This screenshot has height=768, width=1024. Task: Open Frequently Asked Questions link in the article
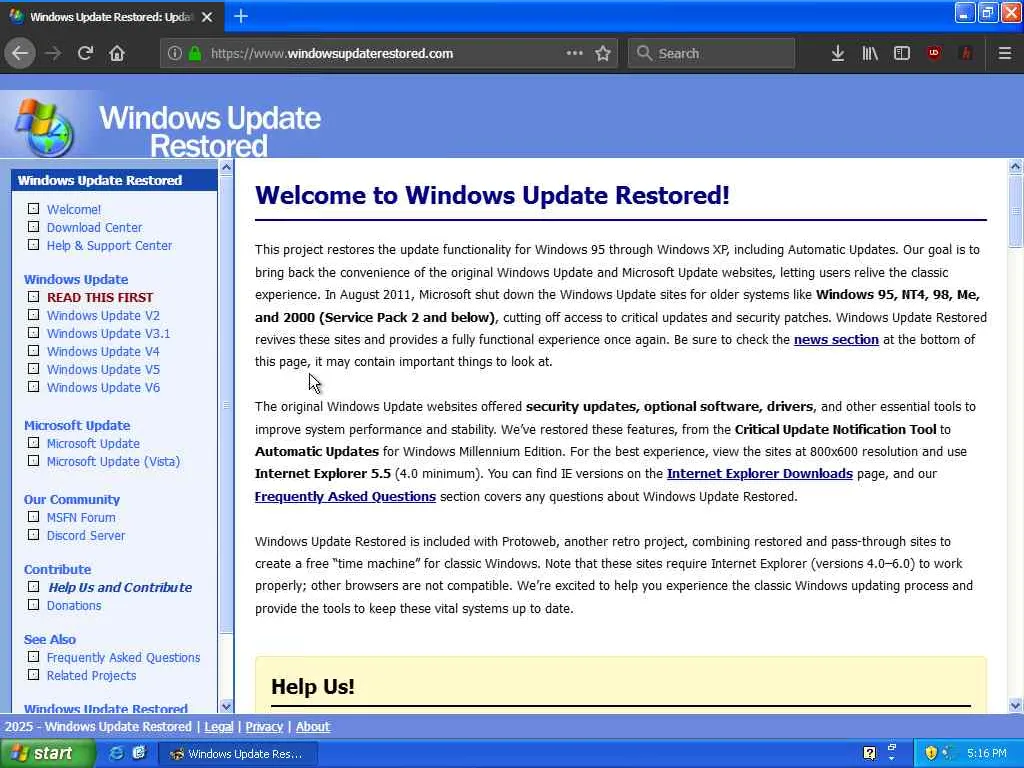(345, 496)
